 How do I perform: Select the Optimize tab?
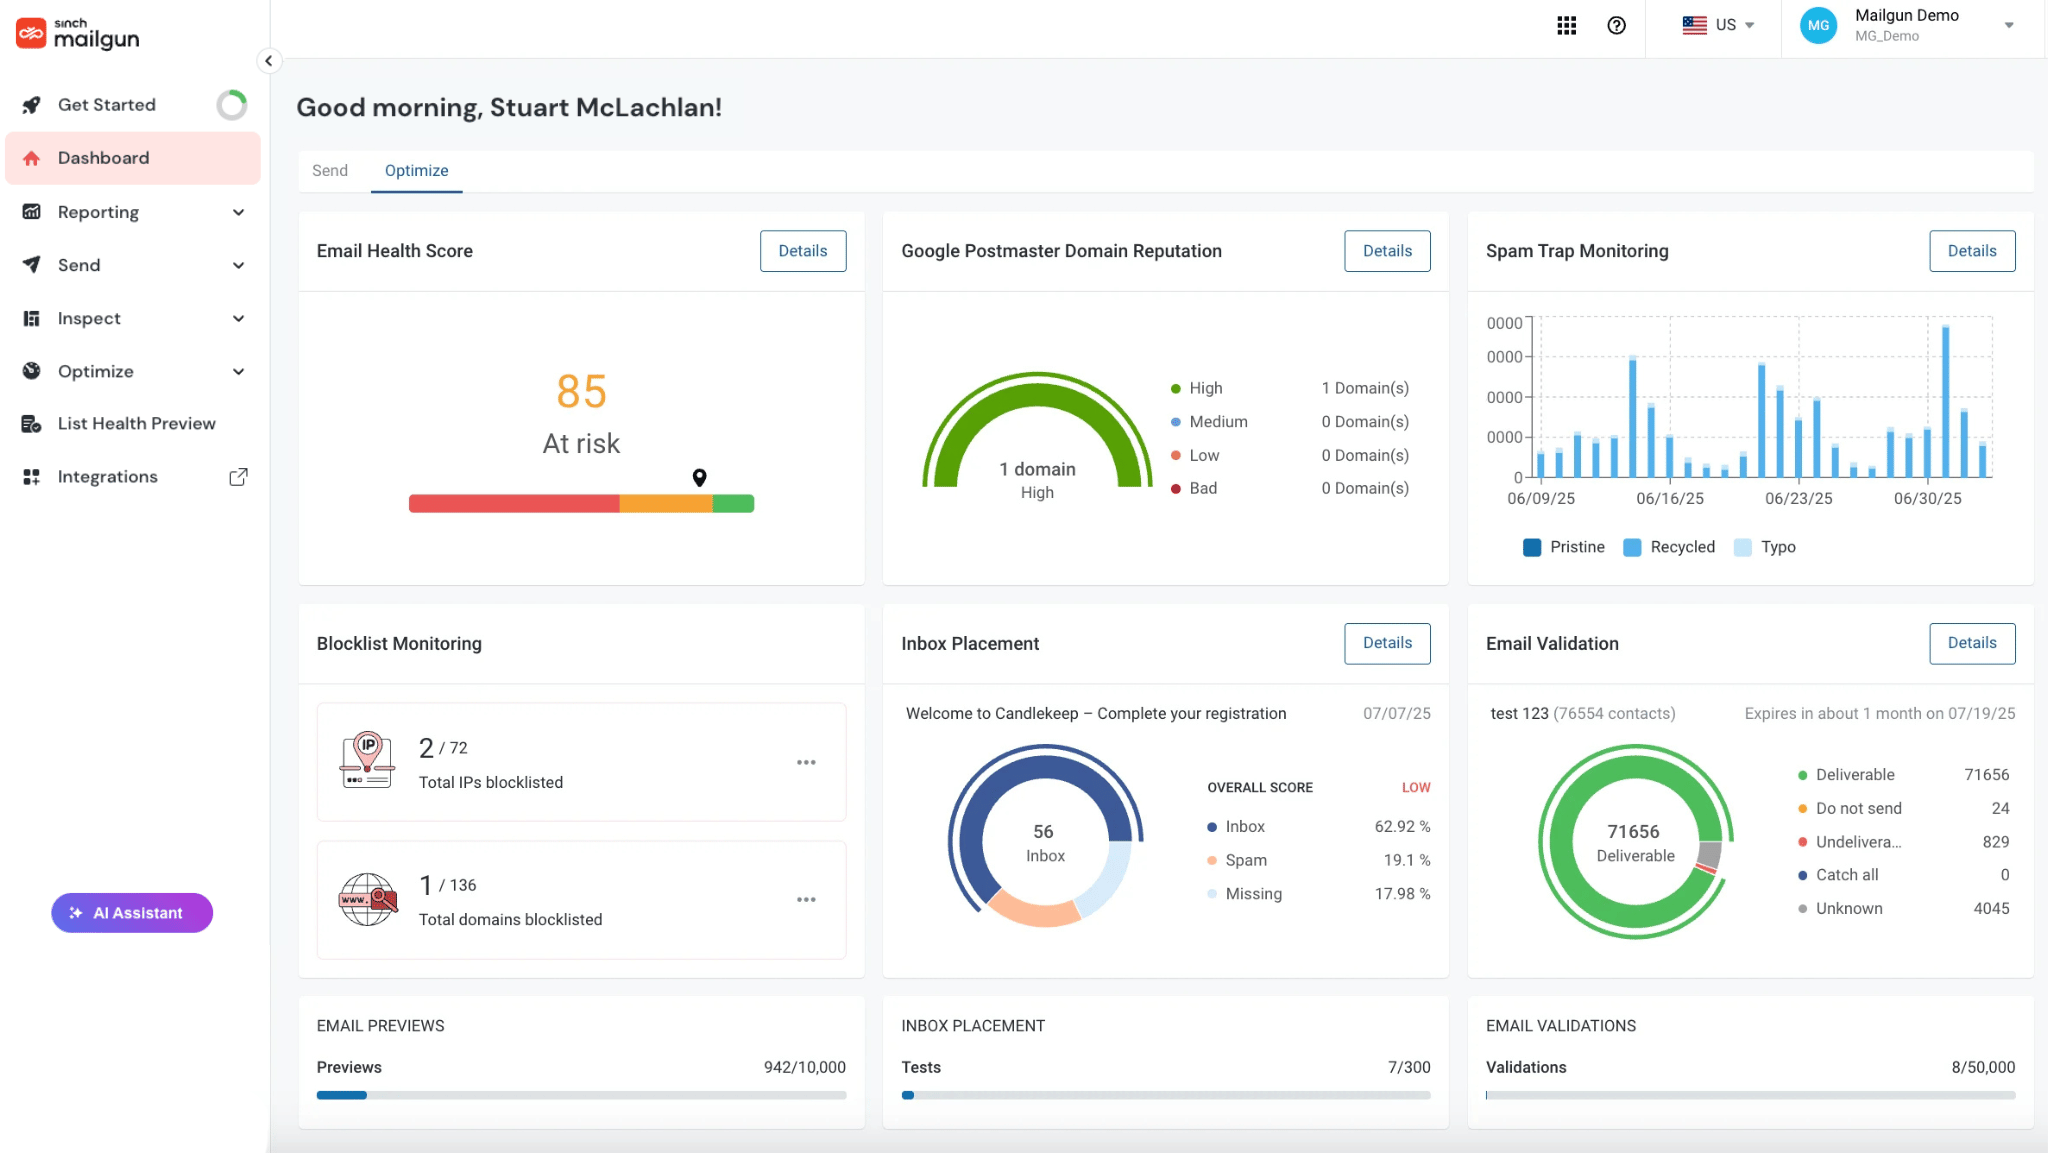[x=416, y=171]
